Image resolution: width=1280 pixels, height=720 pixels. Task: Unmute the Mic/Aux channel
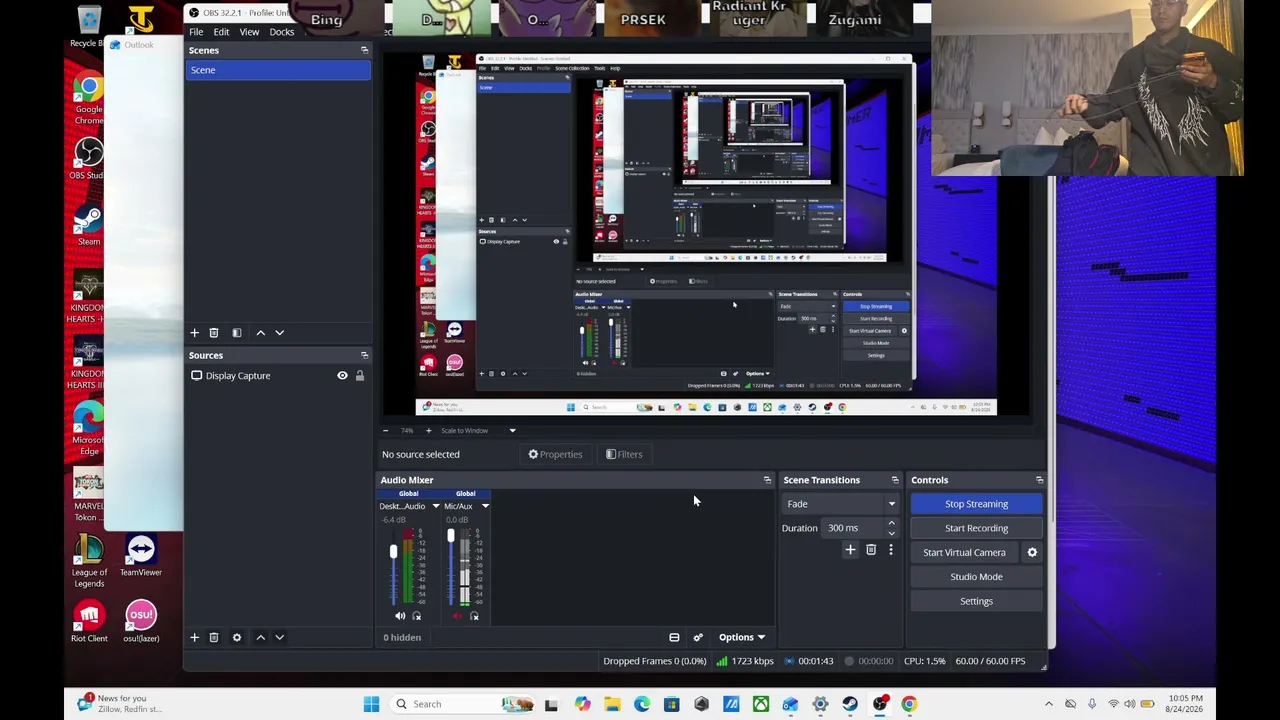pos(457,616)
